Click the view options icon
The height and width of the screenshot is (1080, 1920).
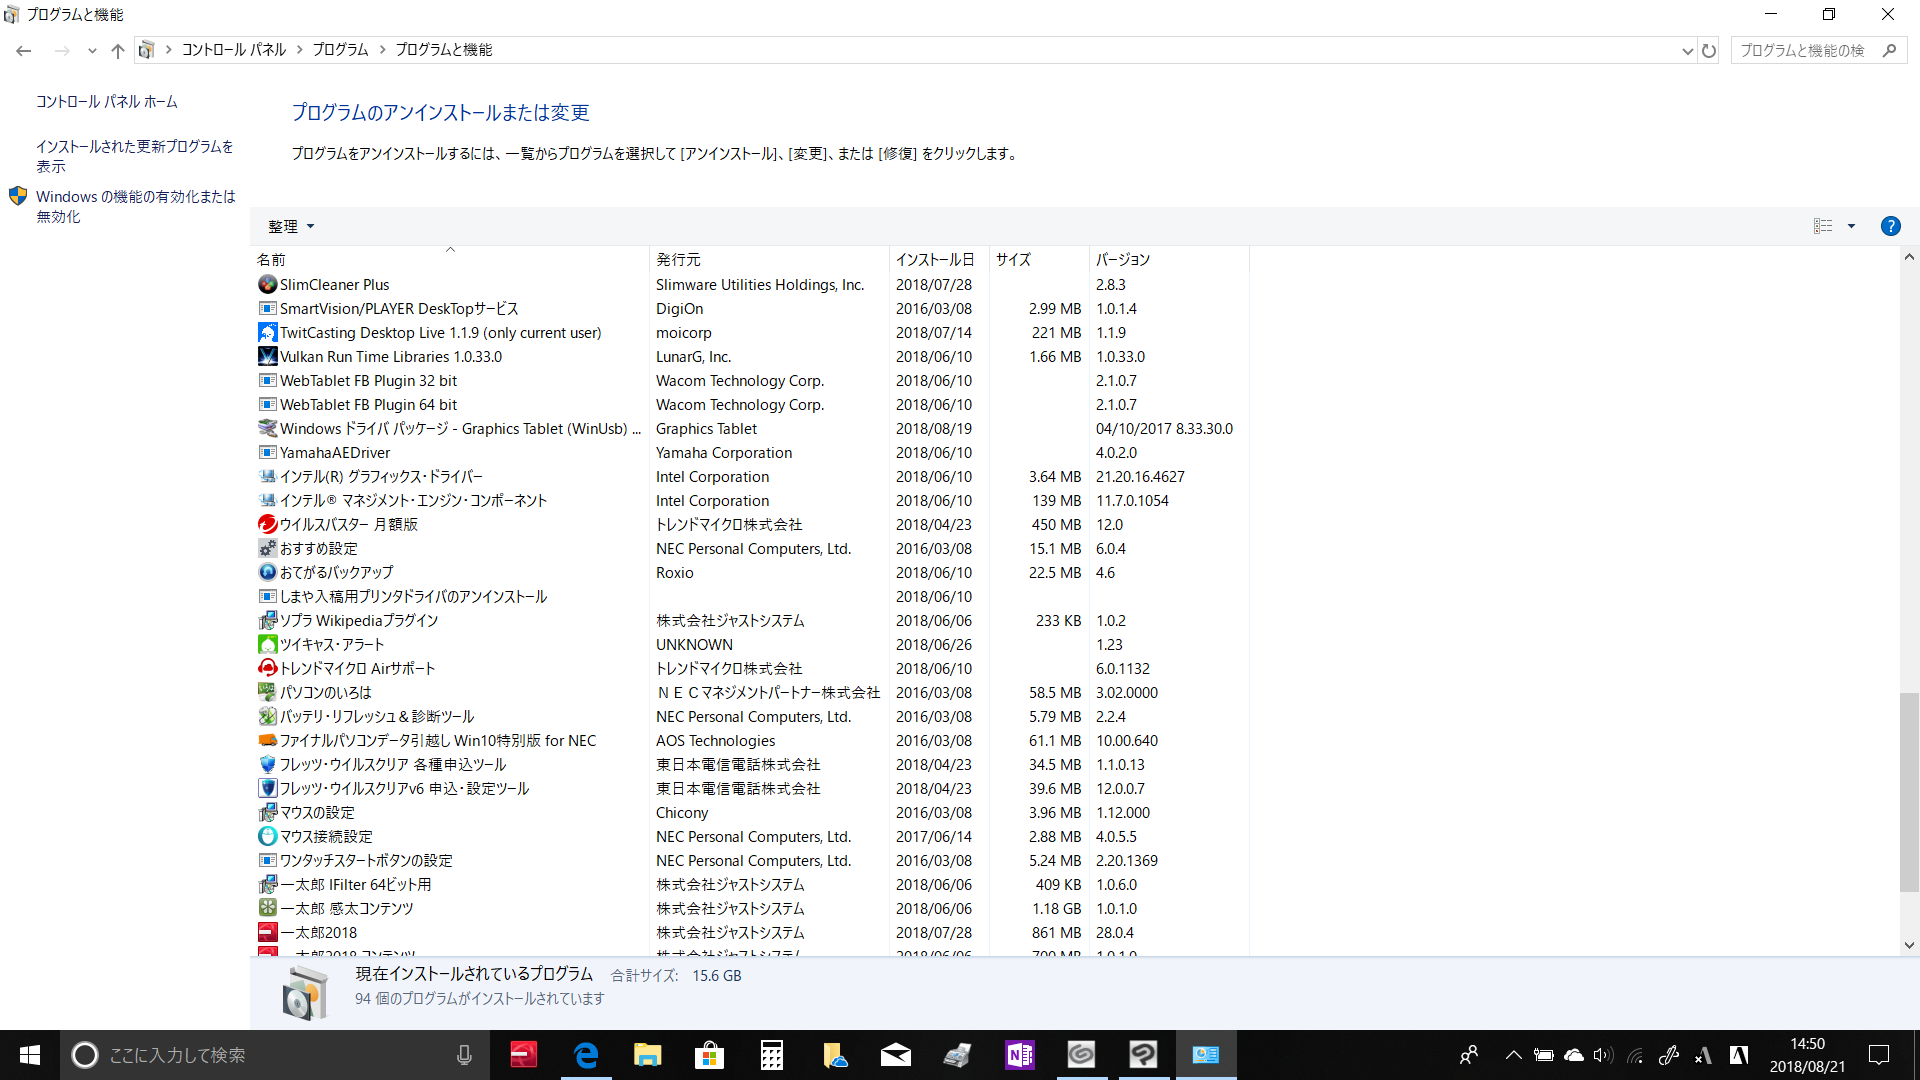pyautogui.click(x=1823, y=226)
